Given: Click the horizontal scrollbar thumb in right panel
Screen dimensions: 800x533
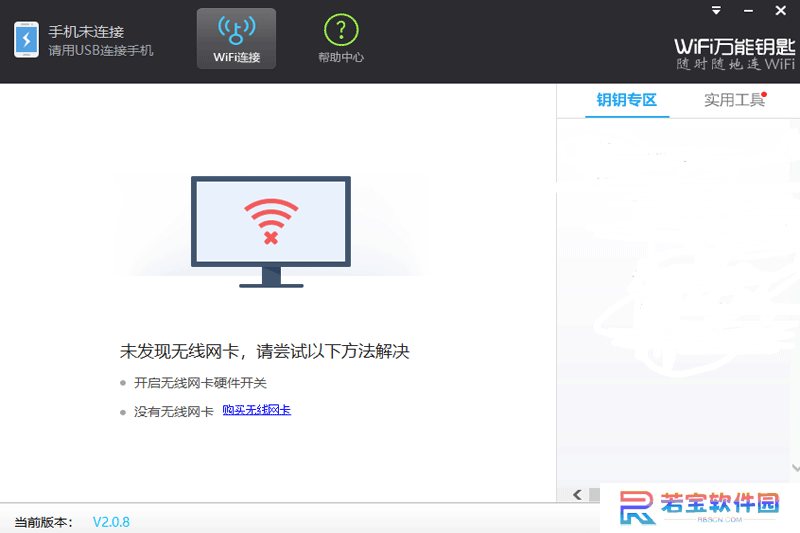Looking at the screenshot, I should [594, 495].
